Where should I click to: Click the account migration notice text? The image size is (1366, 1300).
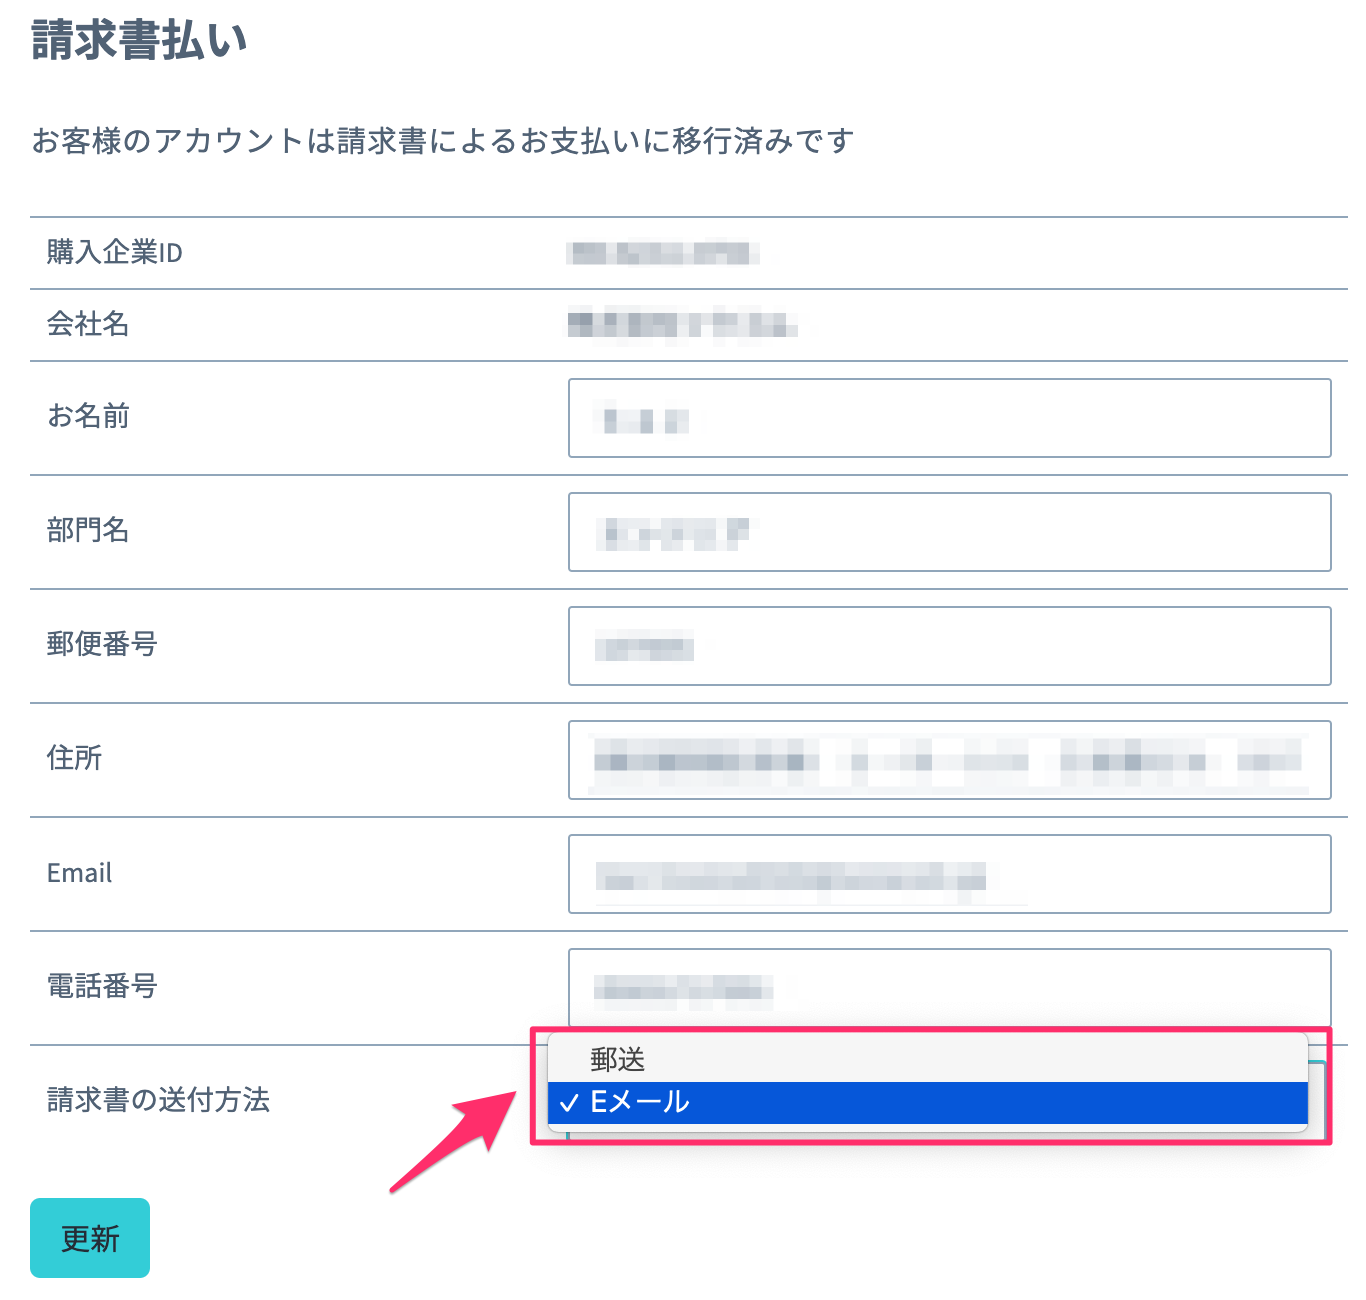443,141
